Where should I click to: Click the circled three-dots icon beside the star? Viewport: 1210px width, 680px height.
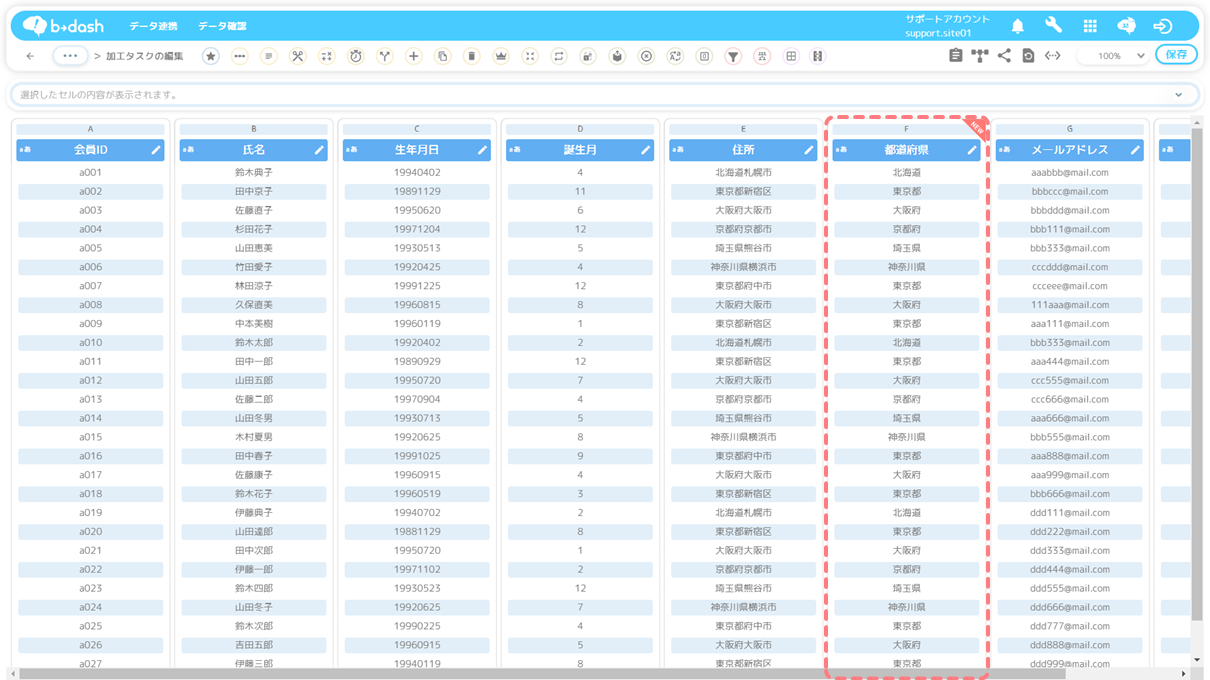click(240, 56)
